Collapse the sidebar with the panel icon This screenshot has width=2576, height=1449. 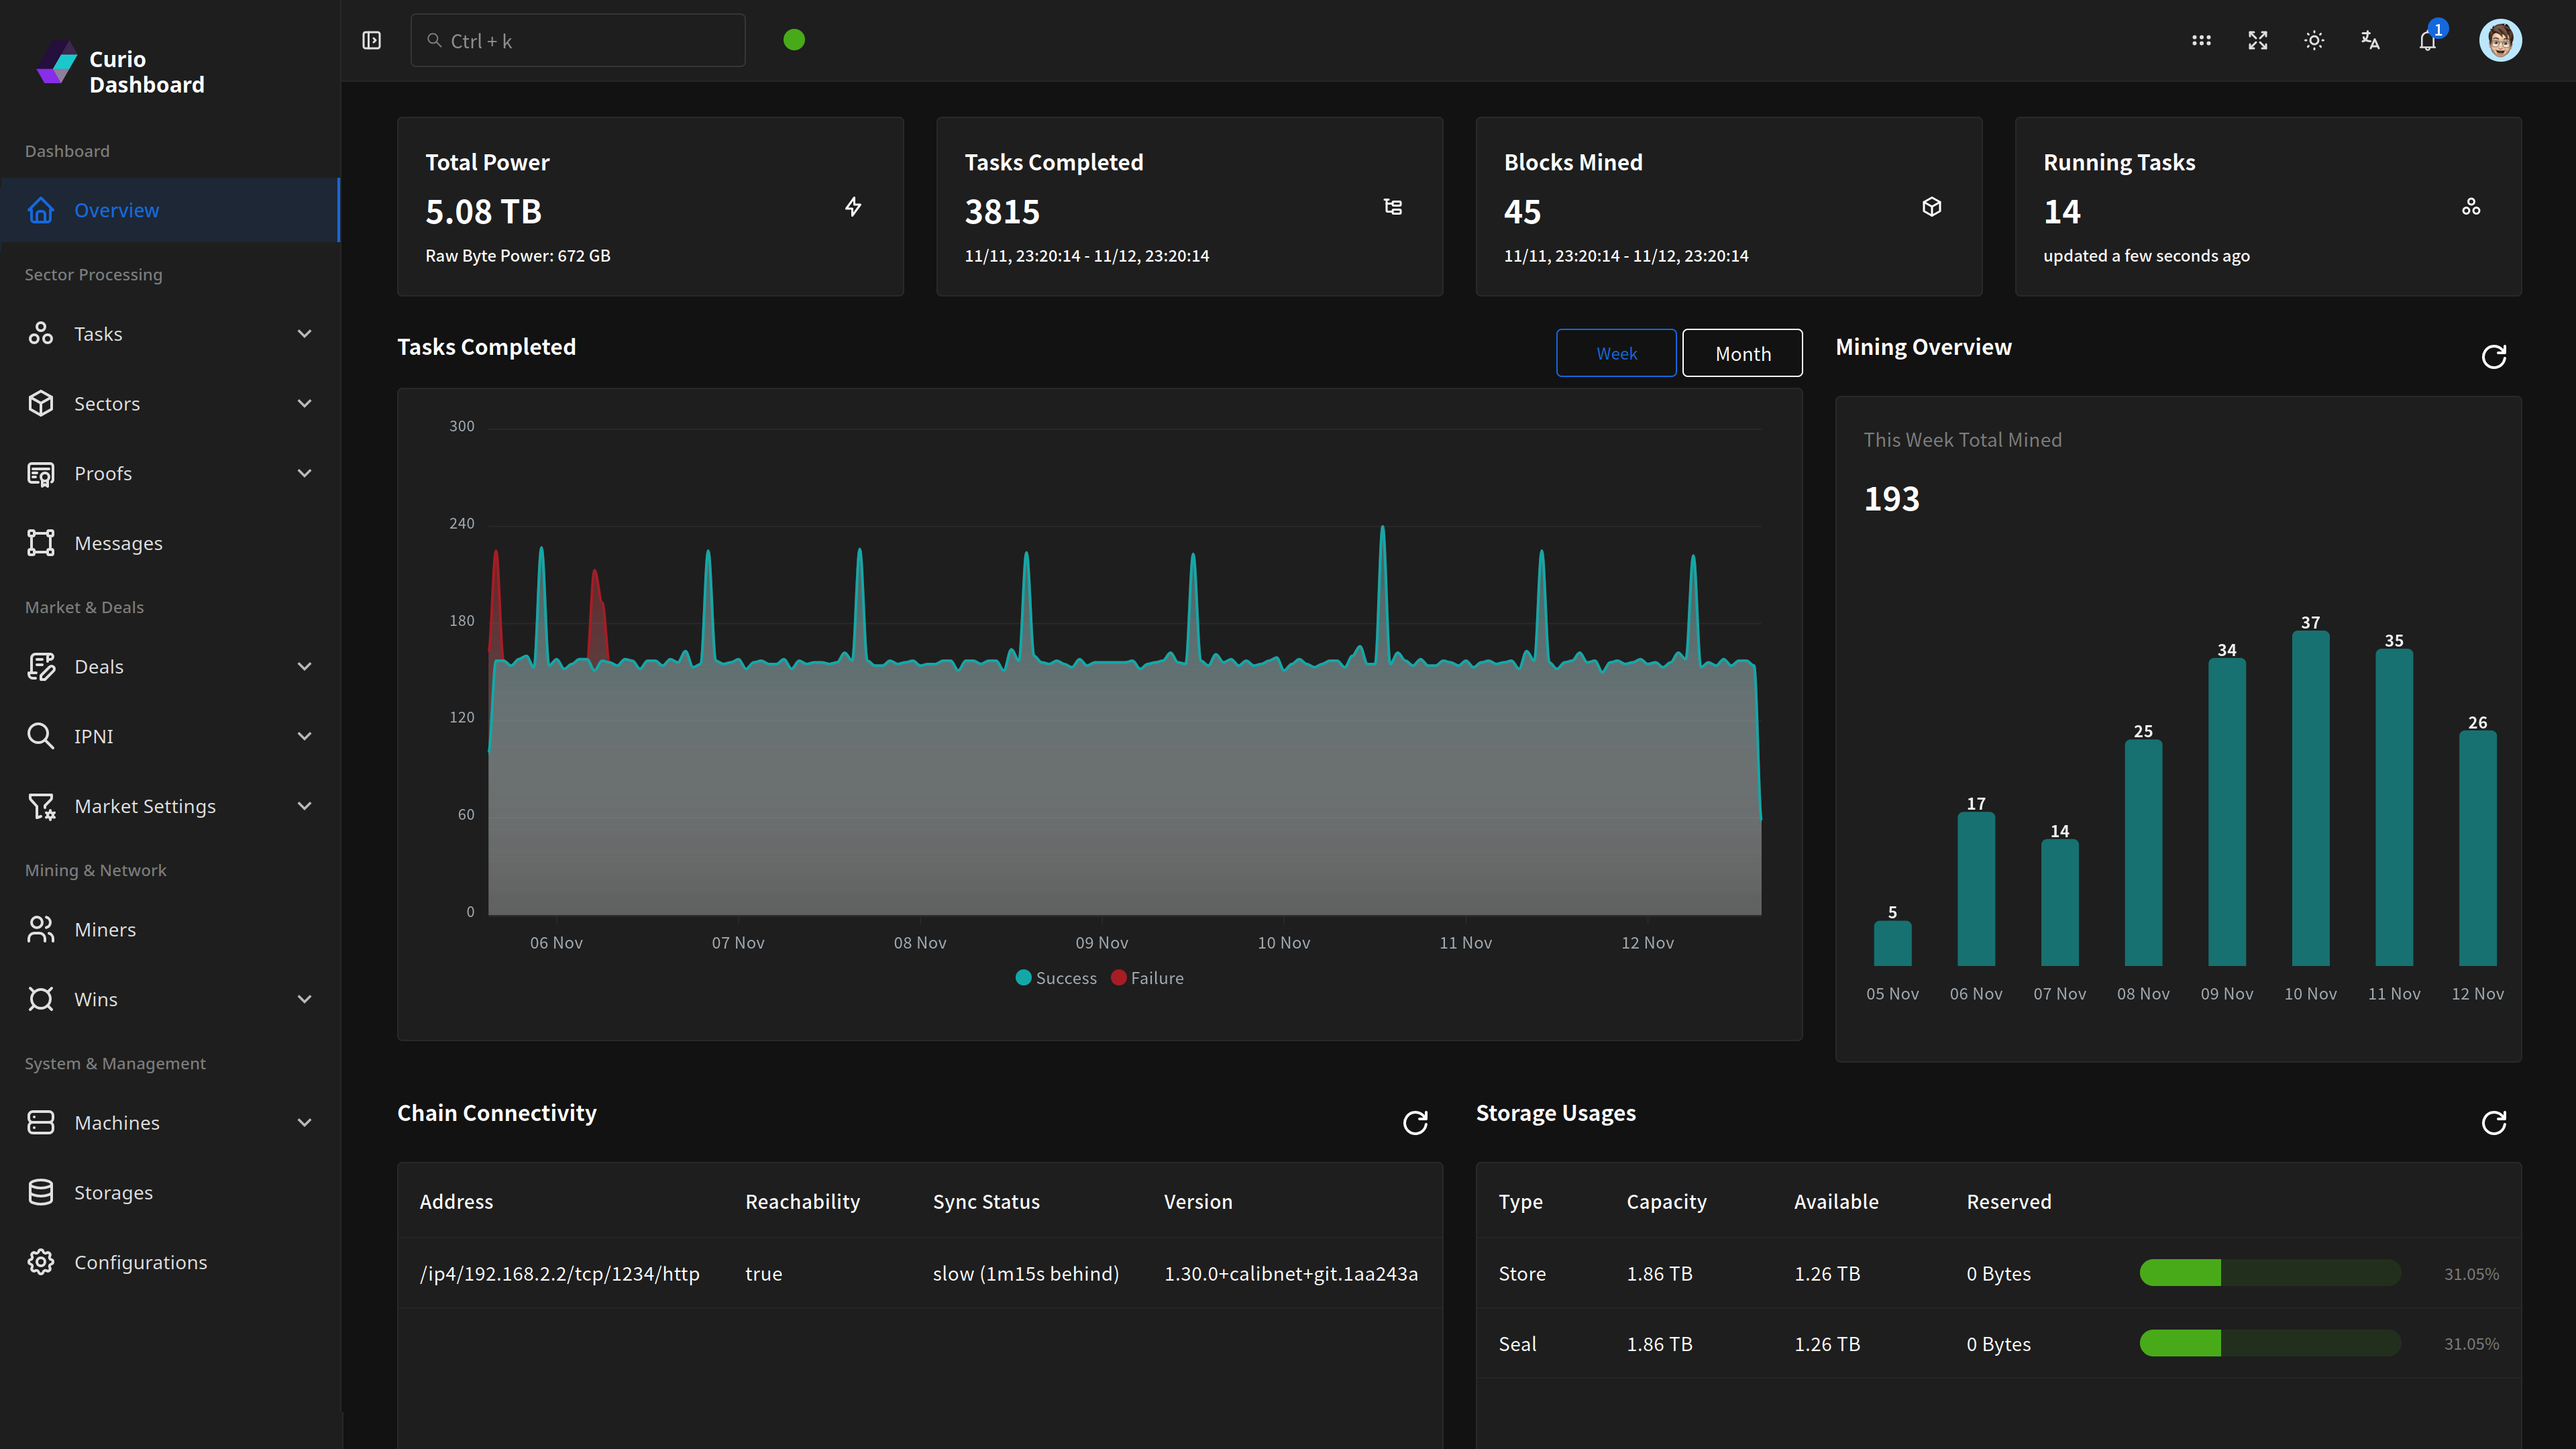click(x=371, y=41)
